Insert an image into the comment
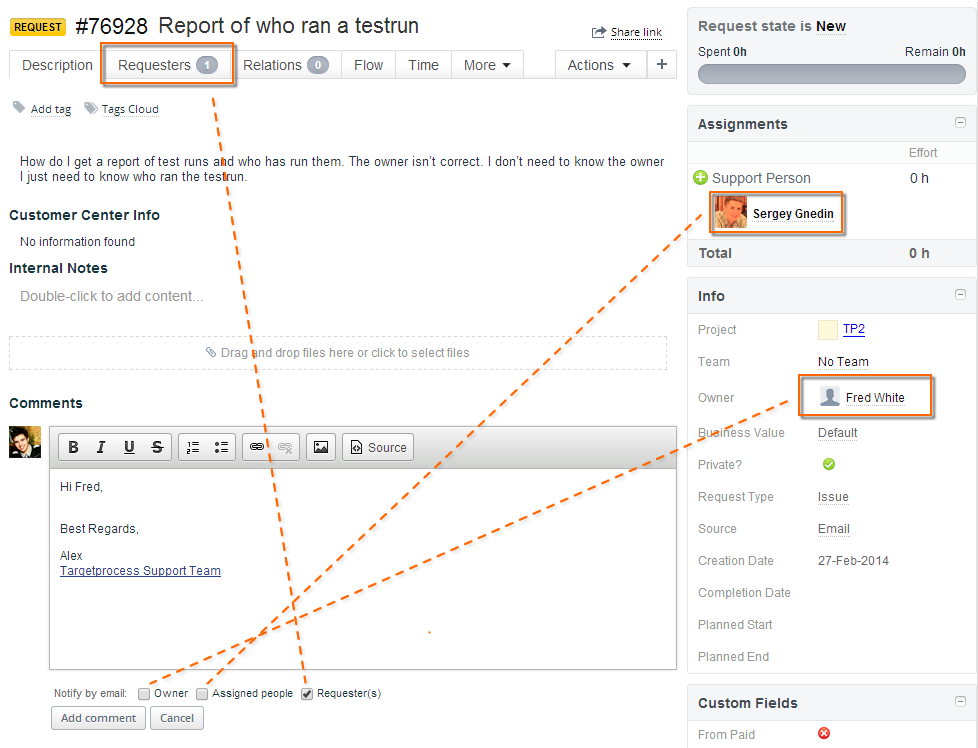 click(320, 447)
